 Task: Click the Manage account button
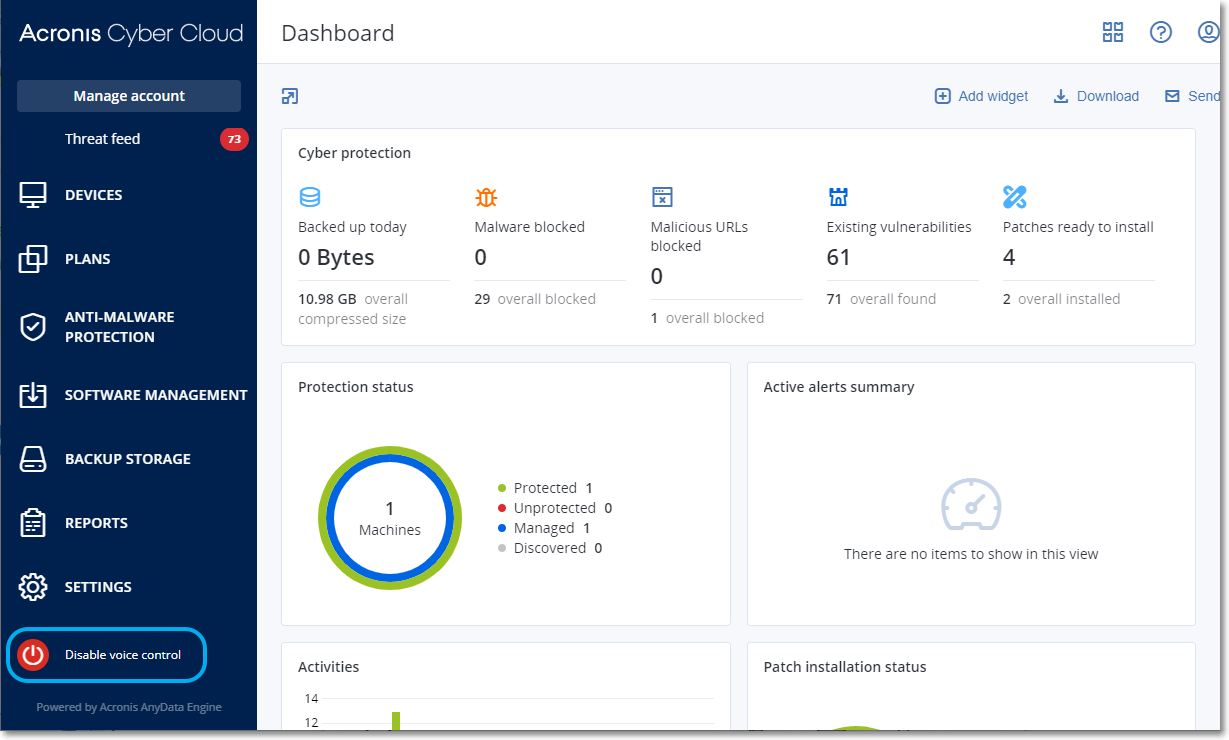click(129, 96)
